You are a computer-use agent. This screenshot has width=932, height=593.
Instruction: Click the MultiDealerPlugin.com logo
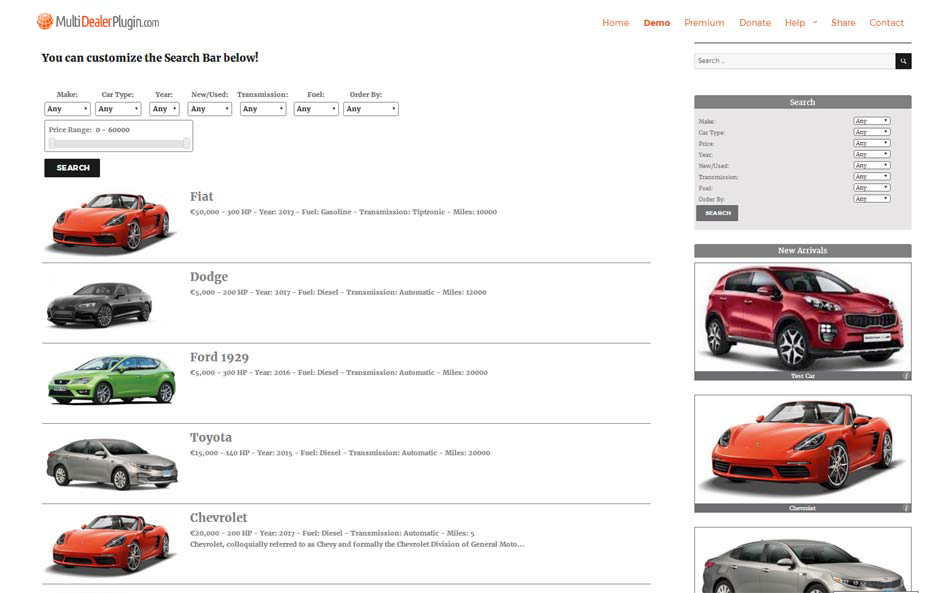point(98,21)
